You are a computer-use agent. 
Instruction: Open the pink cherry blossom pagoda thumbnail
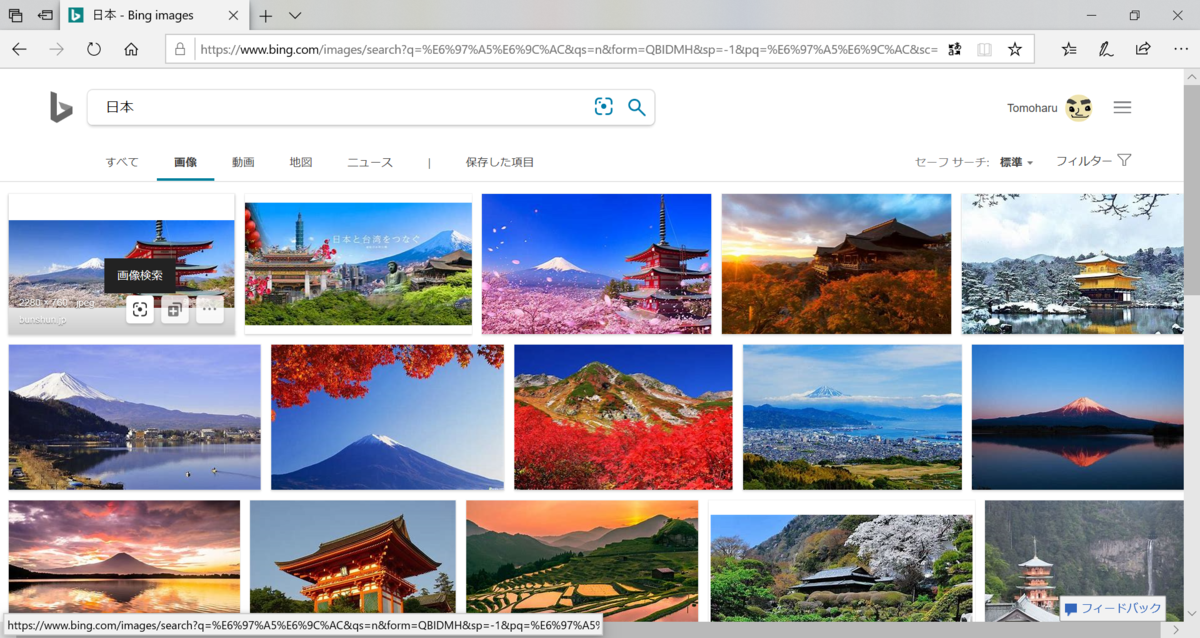596,264
